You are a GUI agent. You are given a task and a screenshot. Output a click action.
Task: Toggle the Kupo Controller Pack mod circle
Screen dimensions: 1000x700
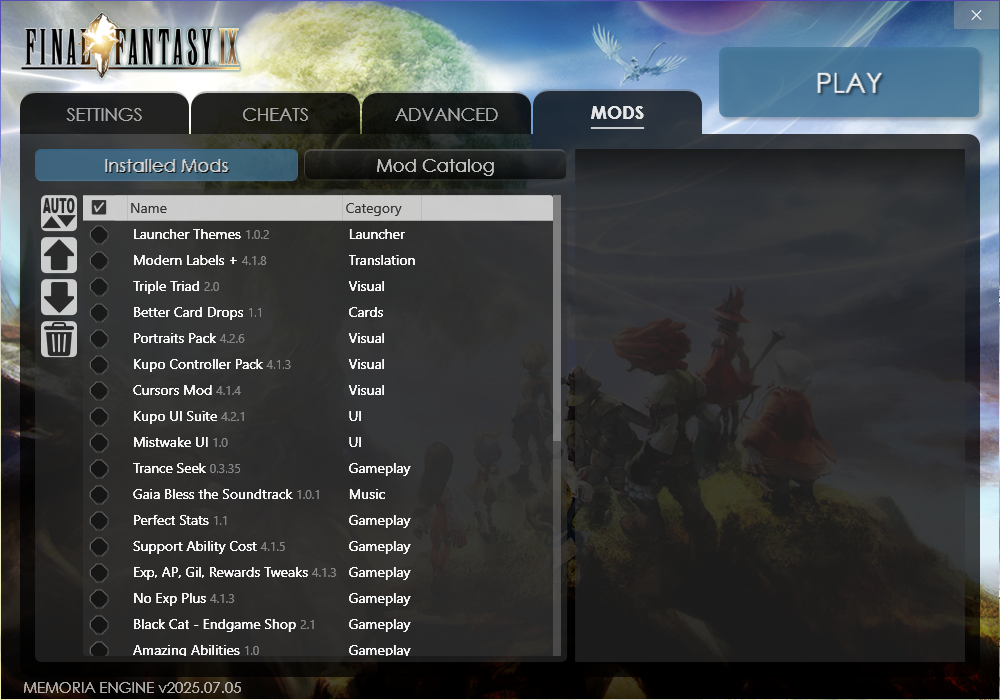[99, 365]
